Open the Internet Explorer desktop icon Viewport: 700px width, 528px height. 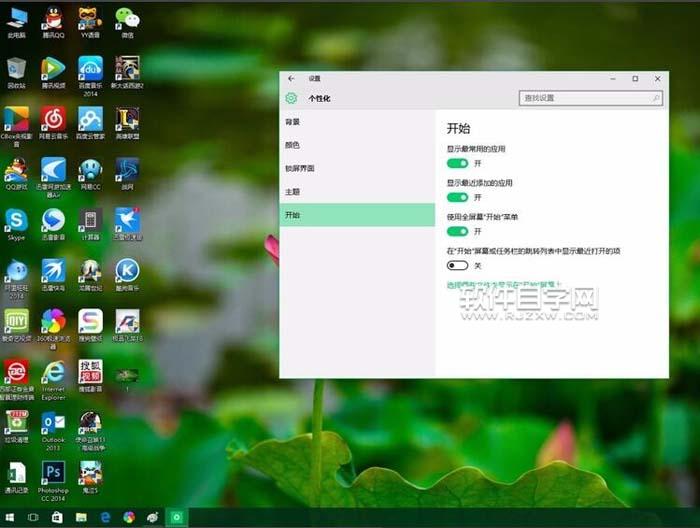click(x=54, y=380)
